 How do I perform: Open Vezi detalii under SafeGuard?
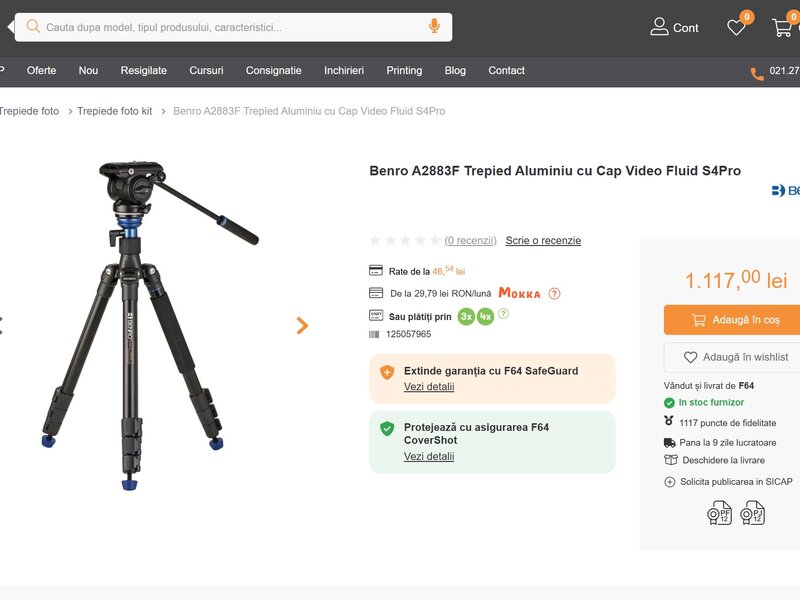point(429,387)
